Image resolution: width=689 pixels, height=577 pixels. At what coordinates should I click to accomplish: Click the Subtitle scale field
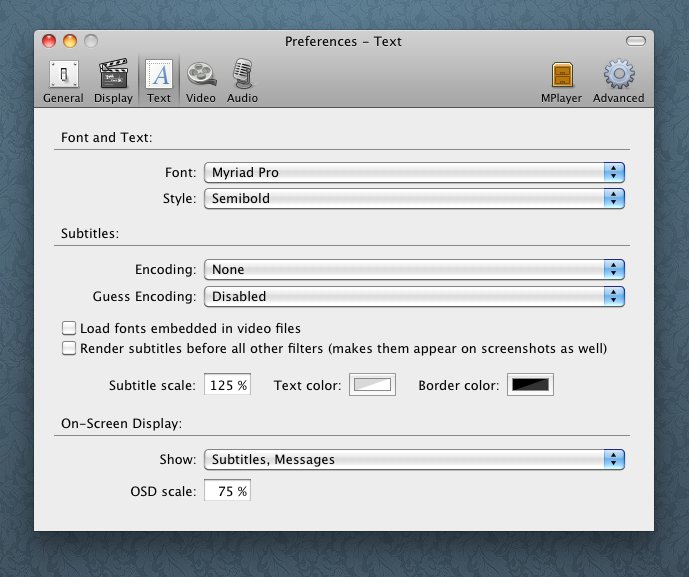228,385
